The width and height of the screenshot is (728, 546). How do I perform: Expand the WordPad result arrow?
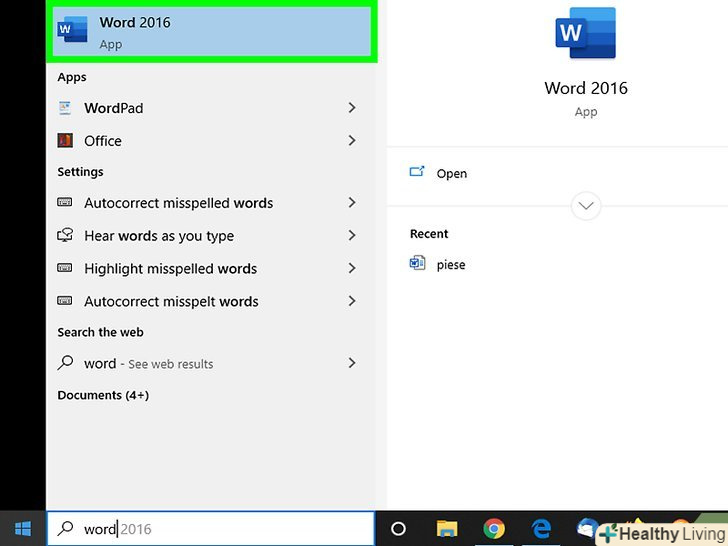point(352,108)
